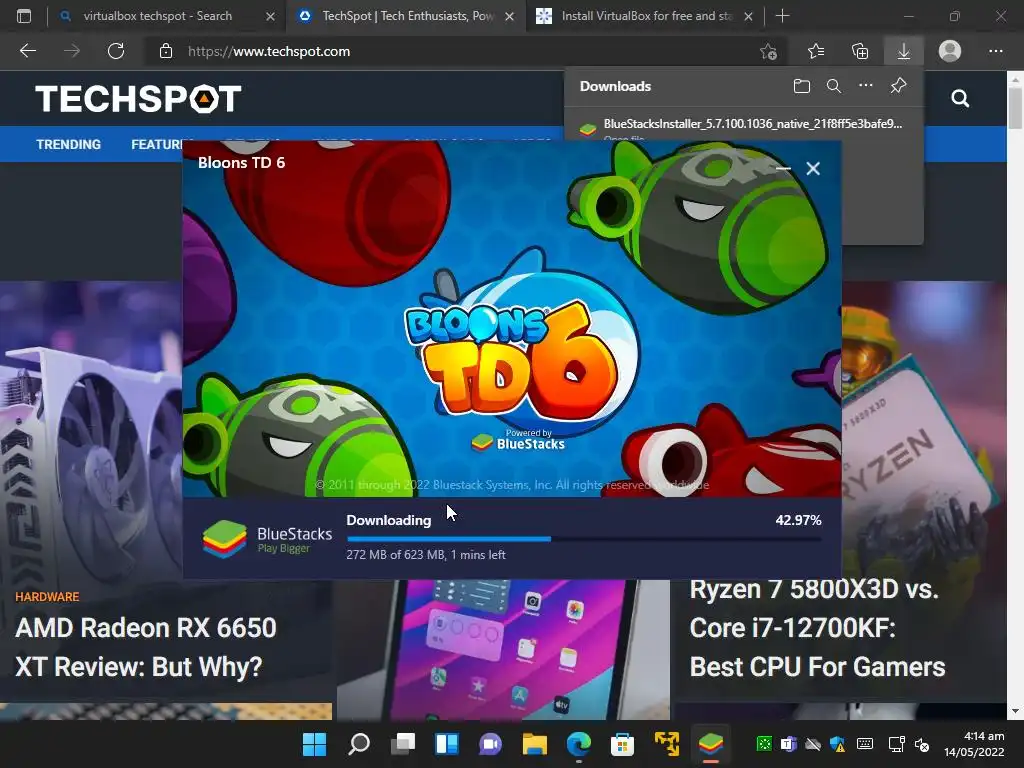View site lock information icon
The image size is (1024, 768).
tap(166, 51)
